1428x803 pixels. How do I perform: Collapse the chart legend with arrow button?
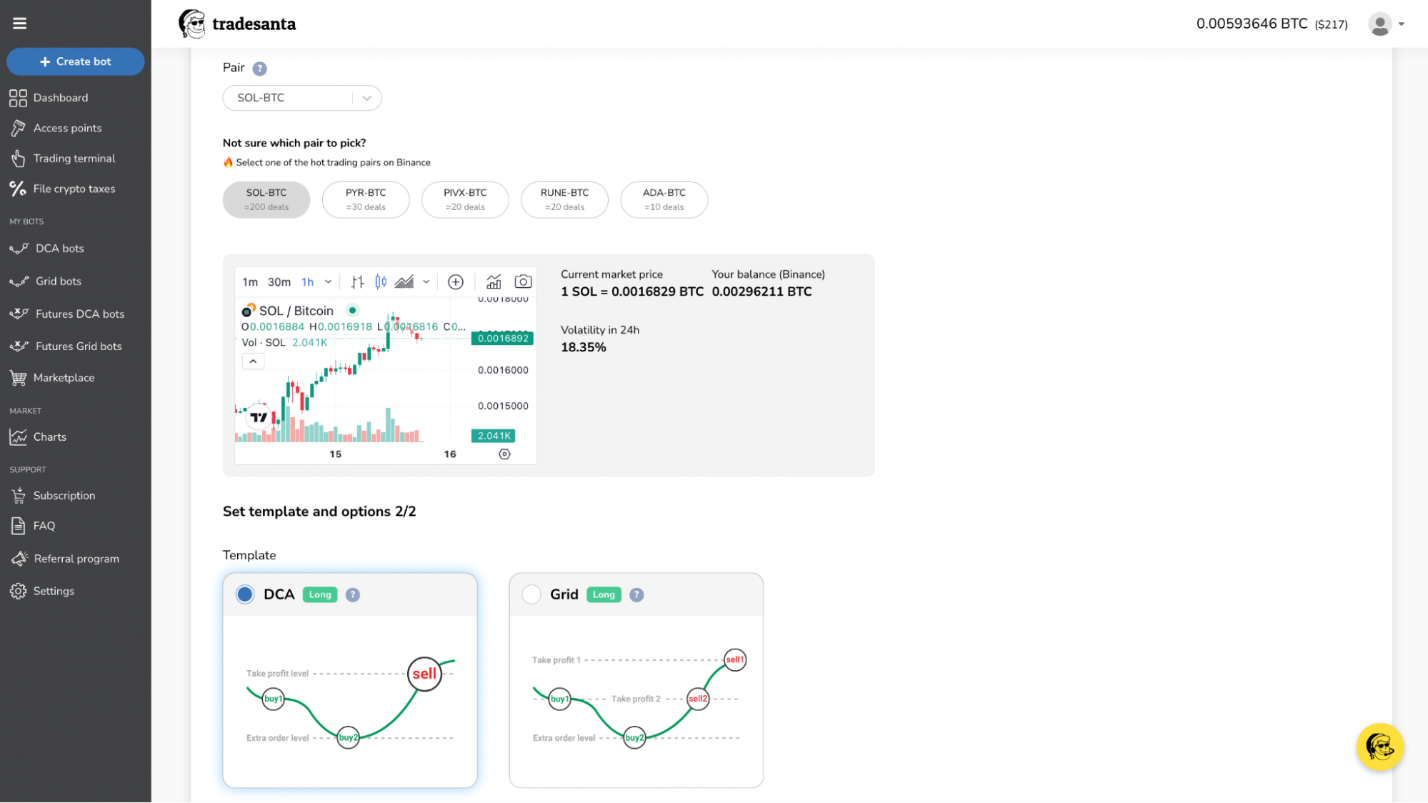click(252, 361)
